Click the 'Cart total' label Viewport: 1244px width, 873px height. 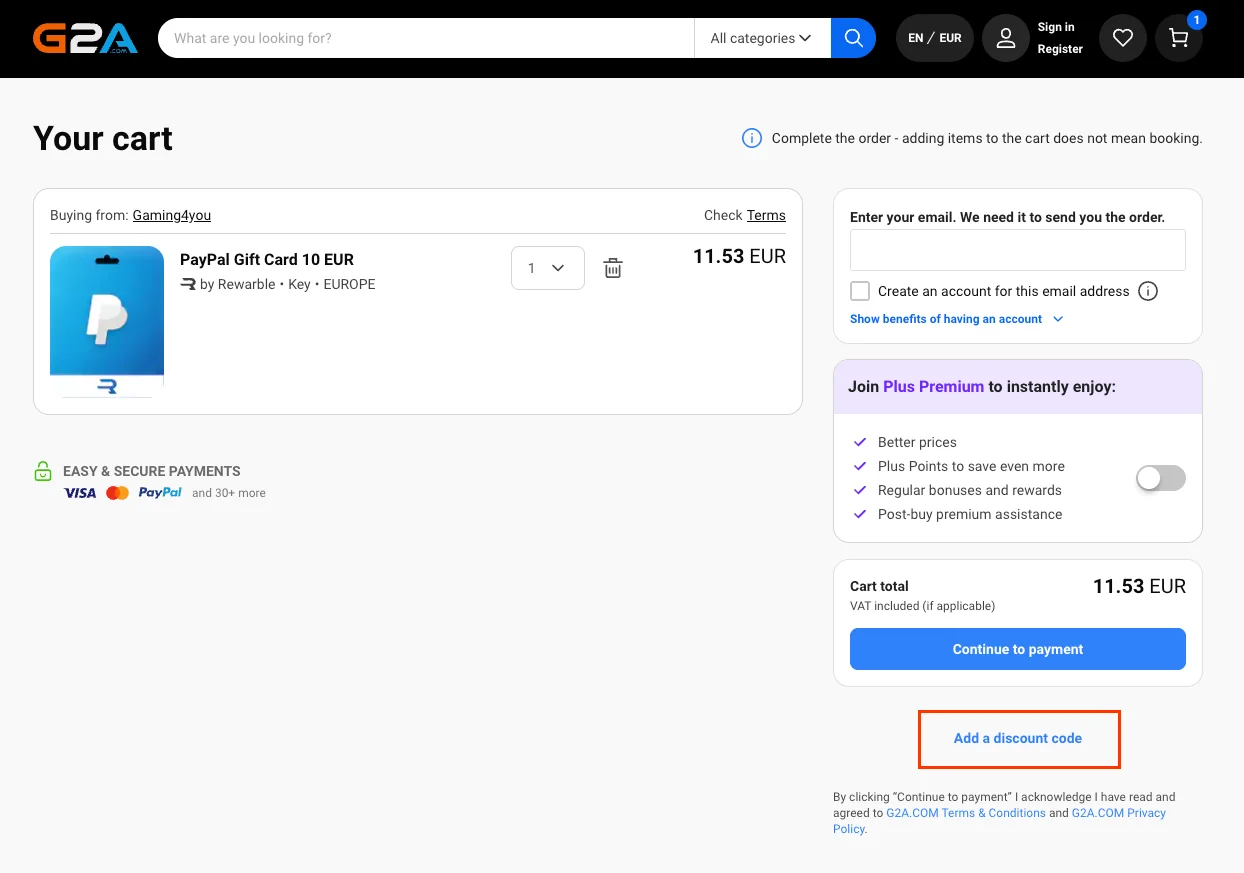(879, 587)
